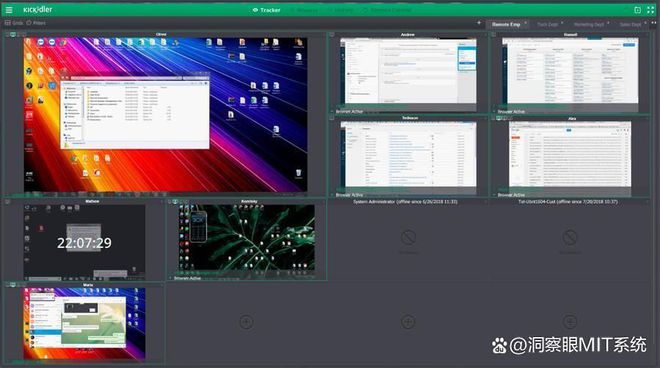Screen dimensions: 660x368
Task: Expand Browser Active status arrow under Andrew's screen
Action: [x=332, y=112]
